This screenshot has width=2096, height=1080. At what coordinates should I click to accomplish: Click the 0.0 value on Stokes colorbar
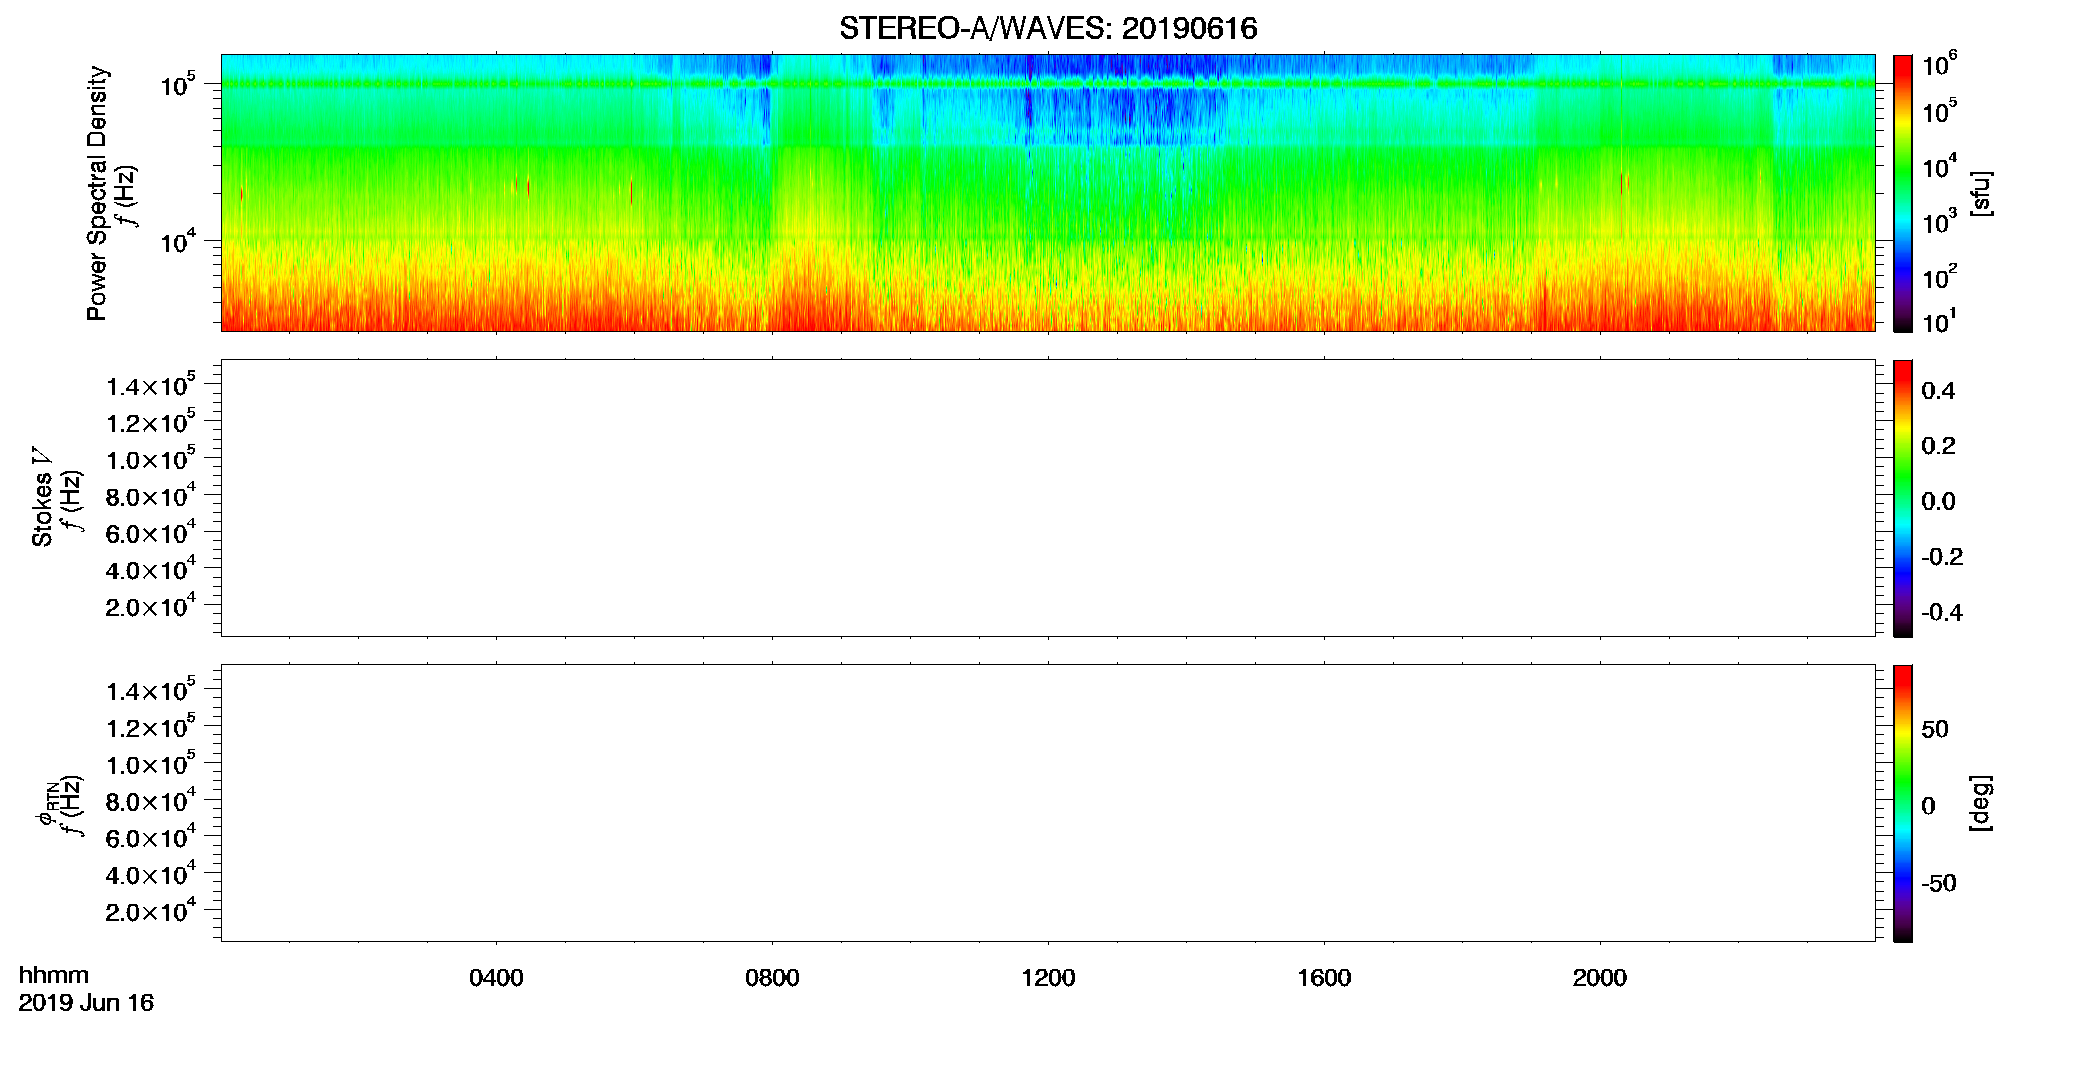tap(1938, 502)
